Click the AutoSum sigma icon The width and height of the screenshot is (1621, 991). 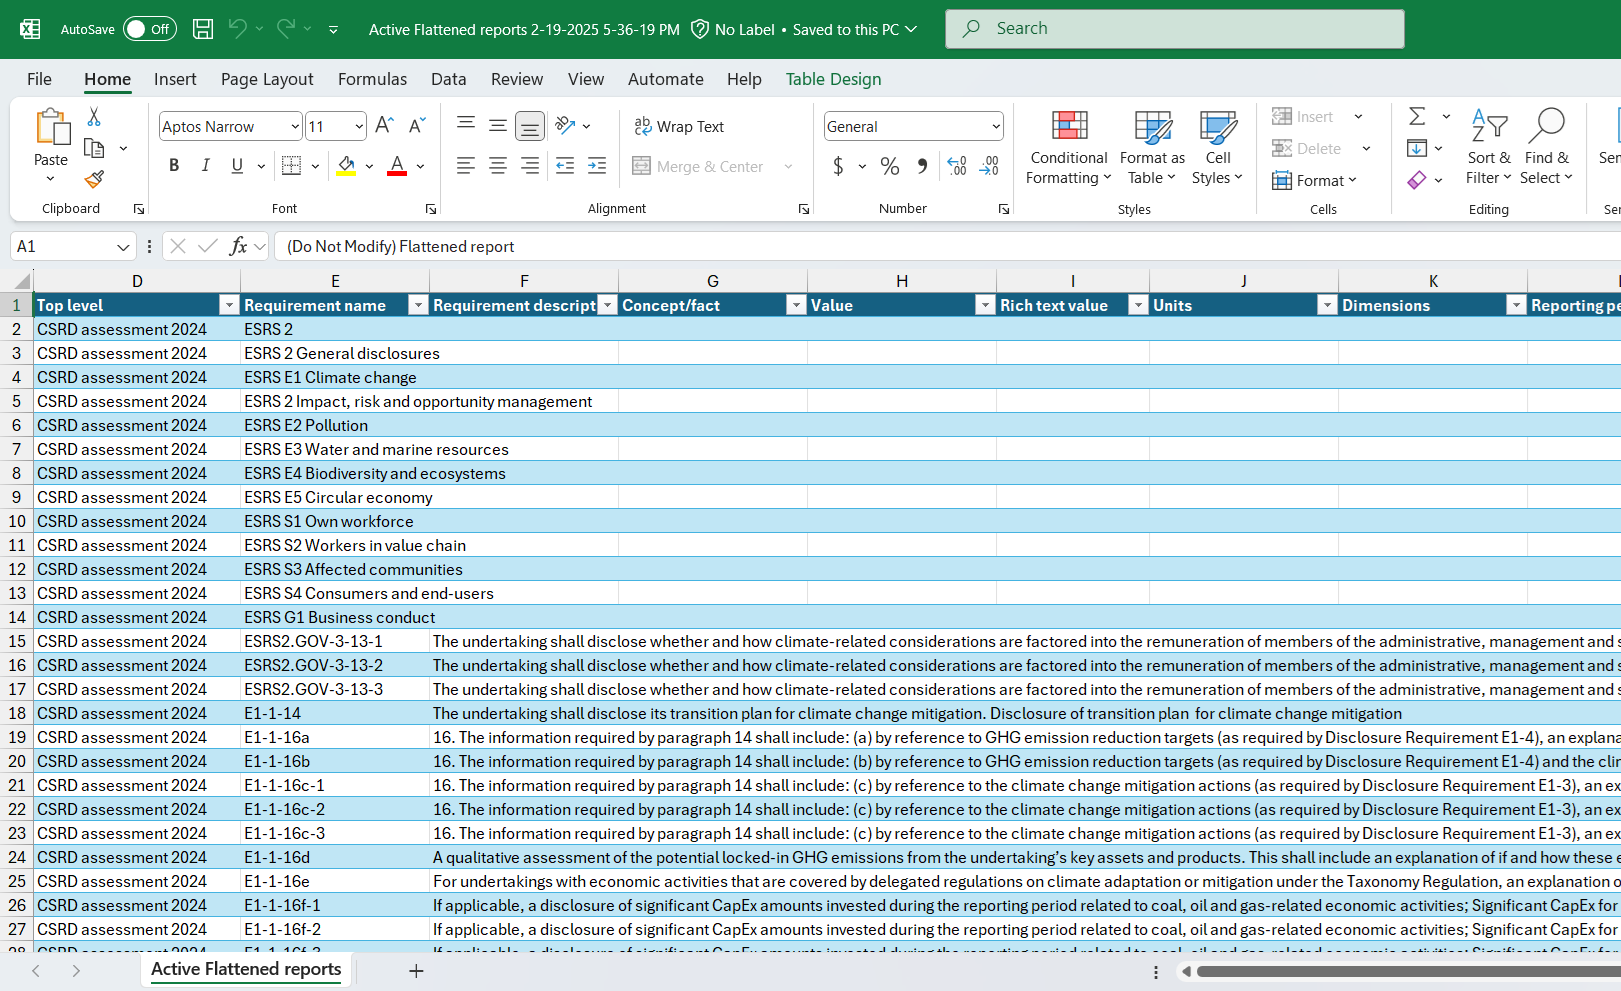pyautogui.click(x=1417, y=117)
